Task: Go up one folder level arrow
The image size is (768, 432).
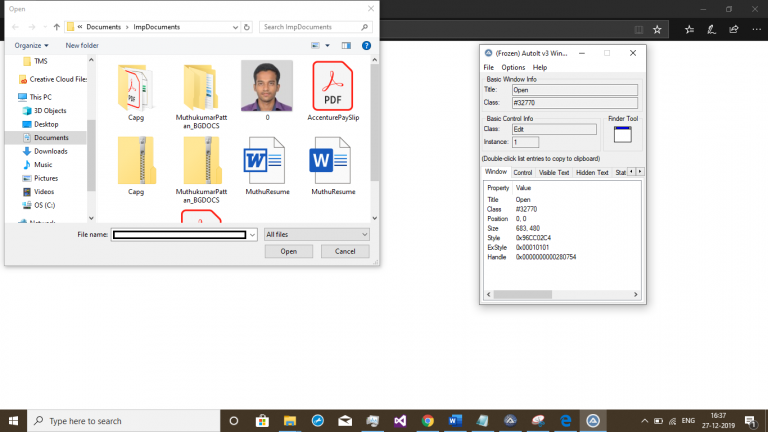Action: [57, 27]
